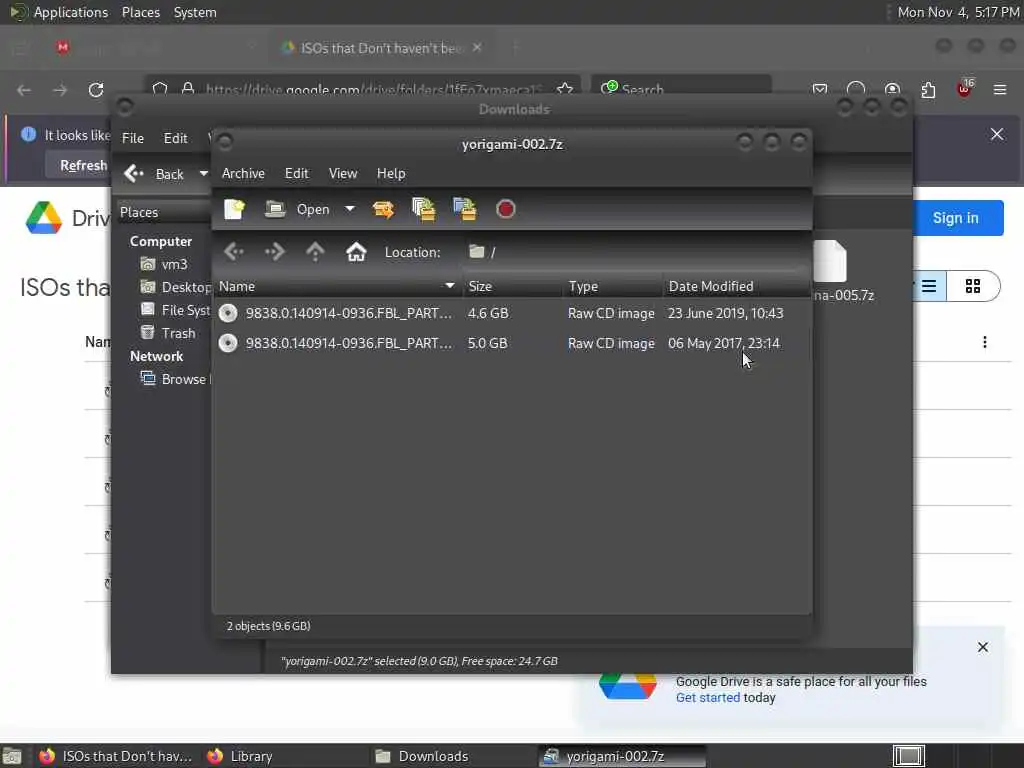Click the file icon for na-005.7z
This screenshot has height=768, width=1024.
[831, 261]
